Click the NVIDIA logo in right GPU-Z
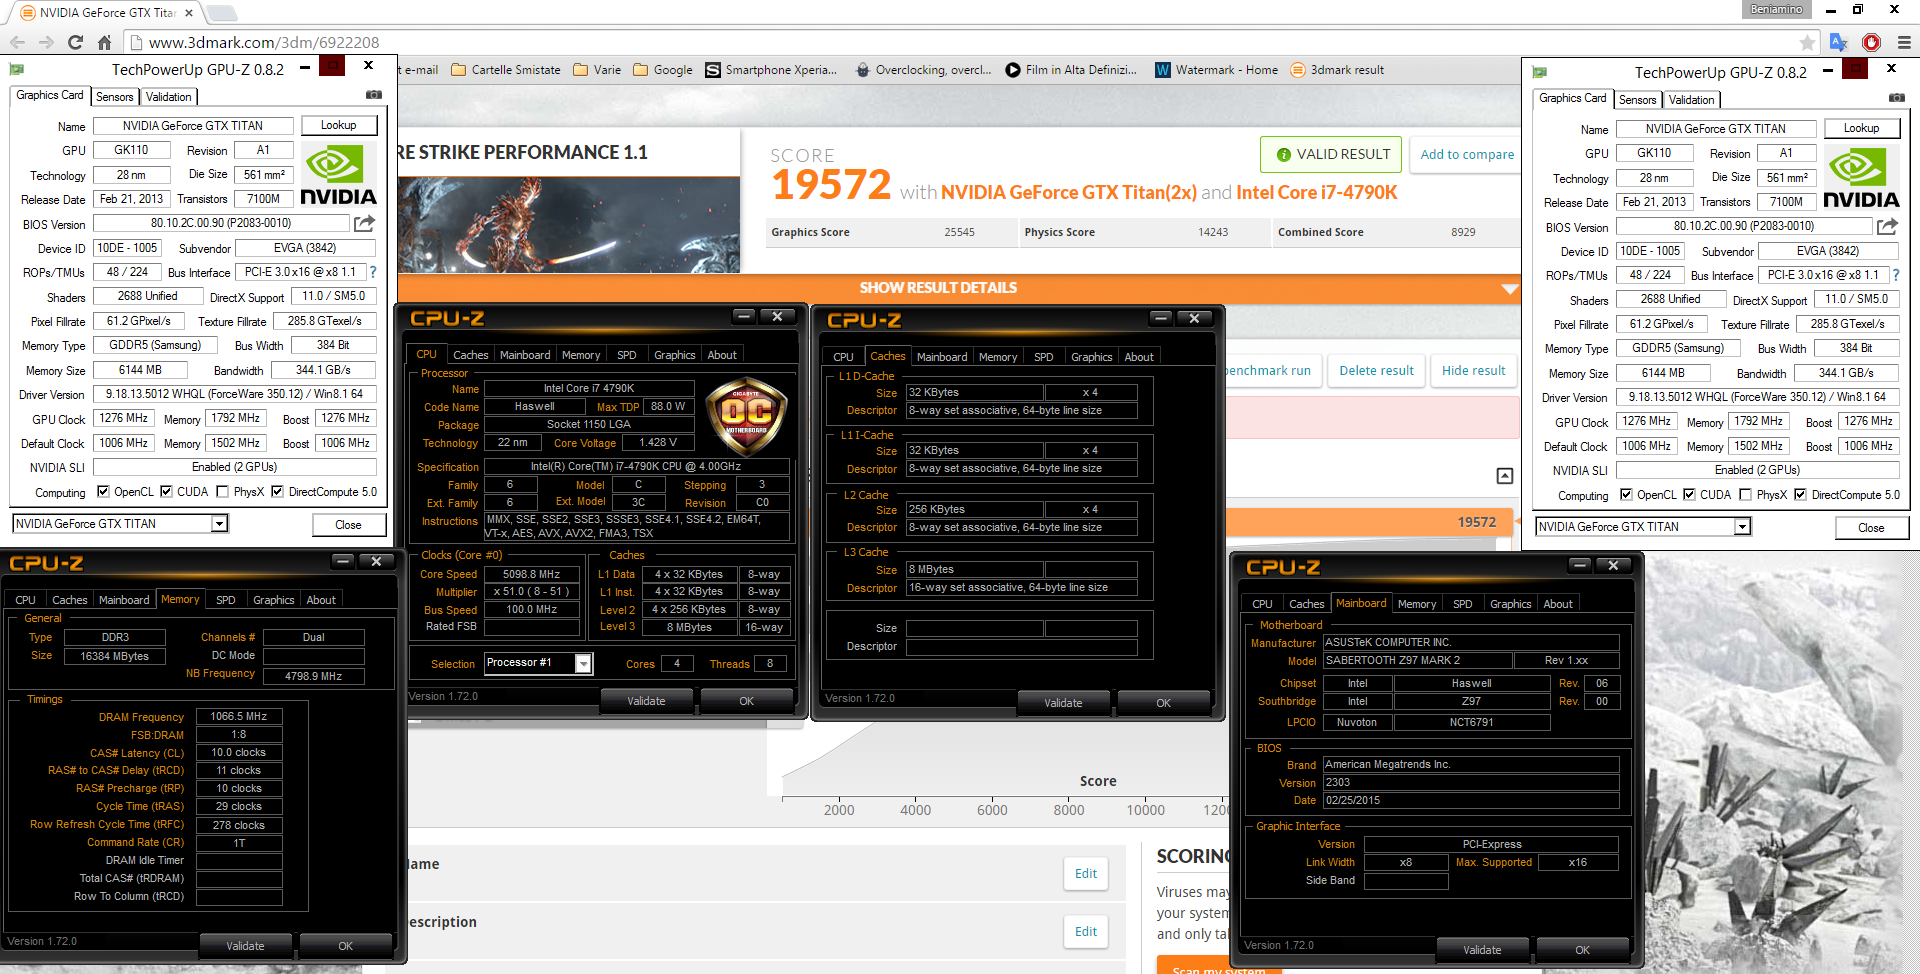1920x974 pixels. [1861, 178]
